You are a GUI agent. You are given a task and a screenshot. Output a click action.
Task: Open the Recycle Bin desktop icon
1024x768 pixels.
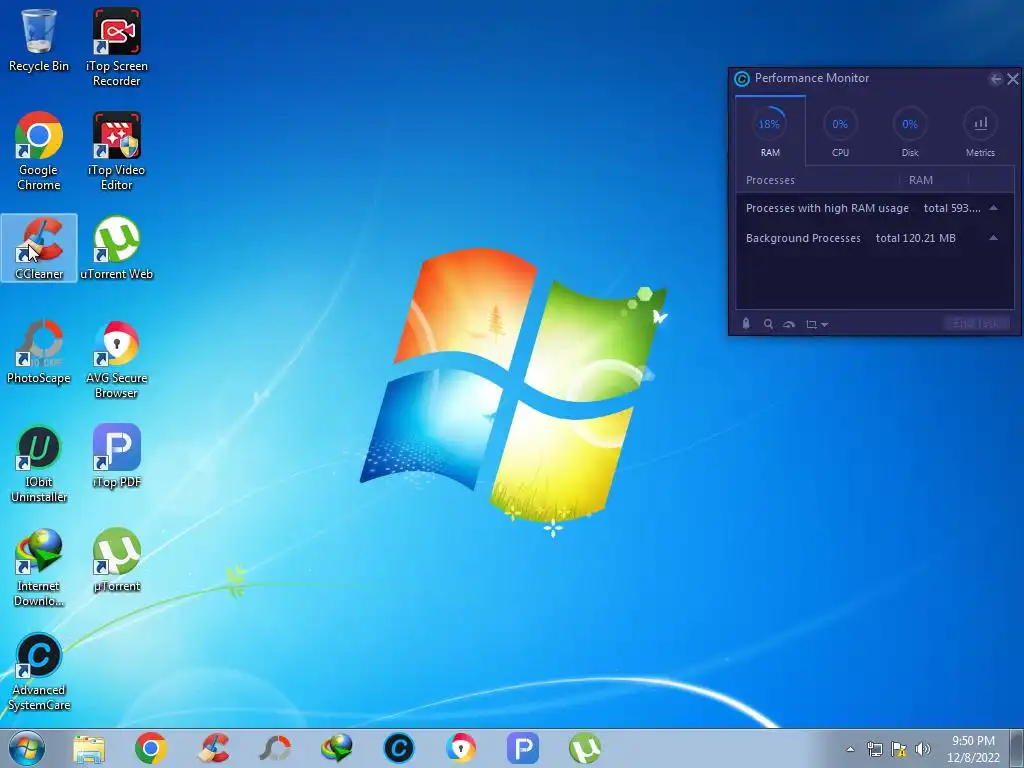point(39,40)
